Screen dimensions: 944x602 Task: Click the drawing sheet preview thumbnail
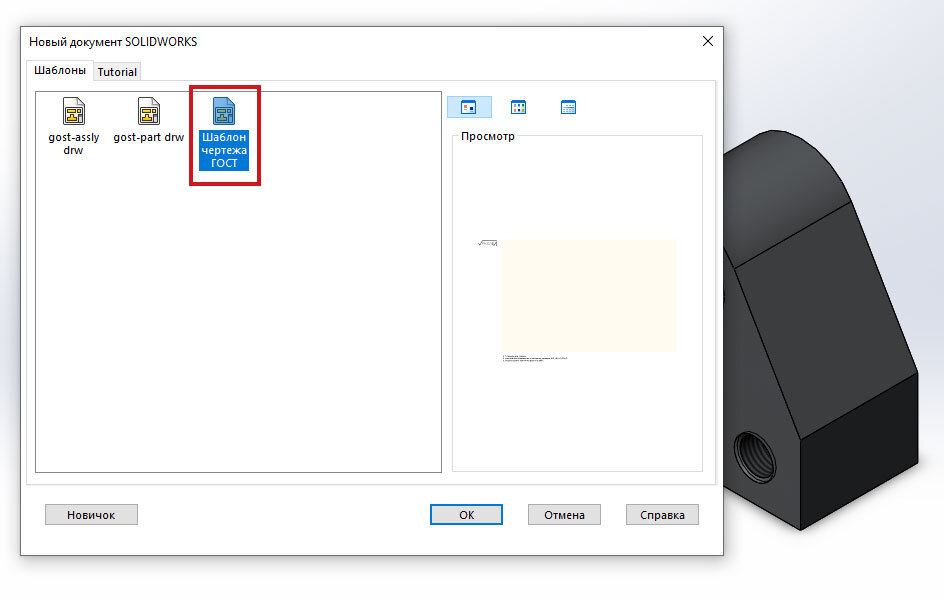coord(588,296)
